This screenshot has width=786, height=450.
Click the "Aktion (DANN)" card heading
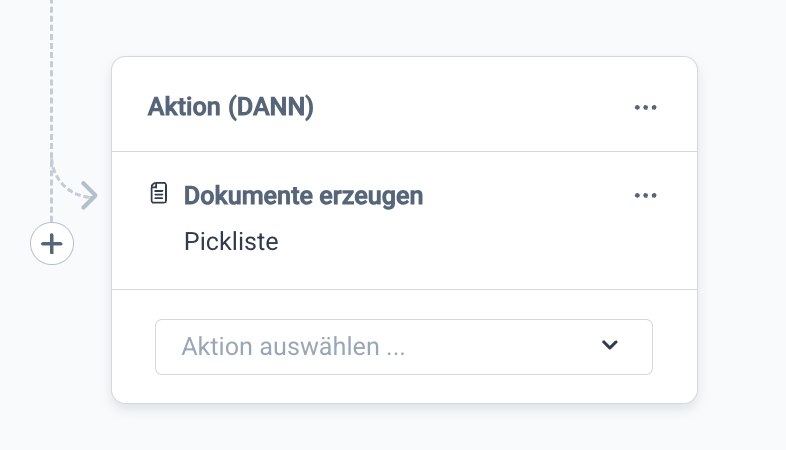(x=231, y=107)
